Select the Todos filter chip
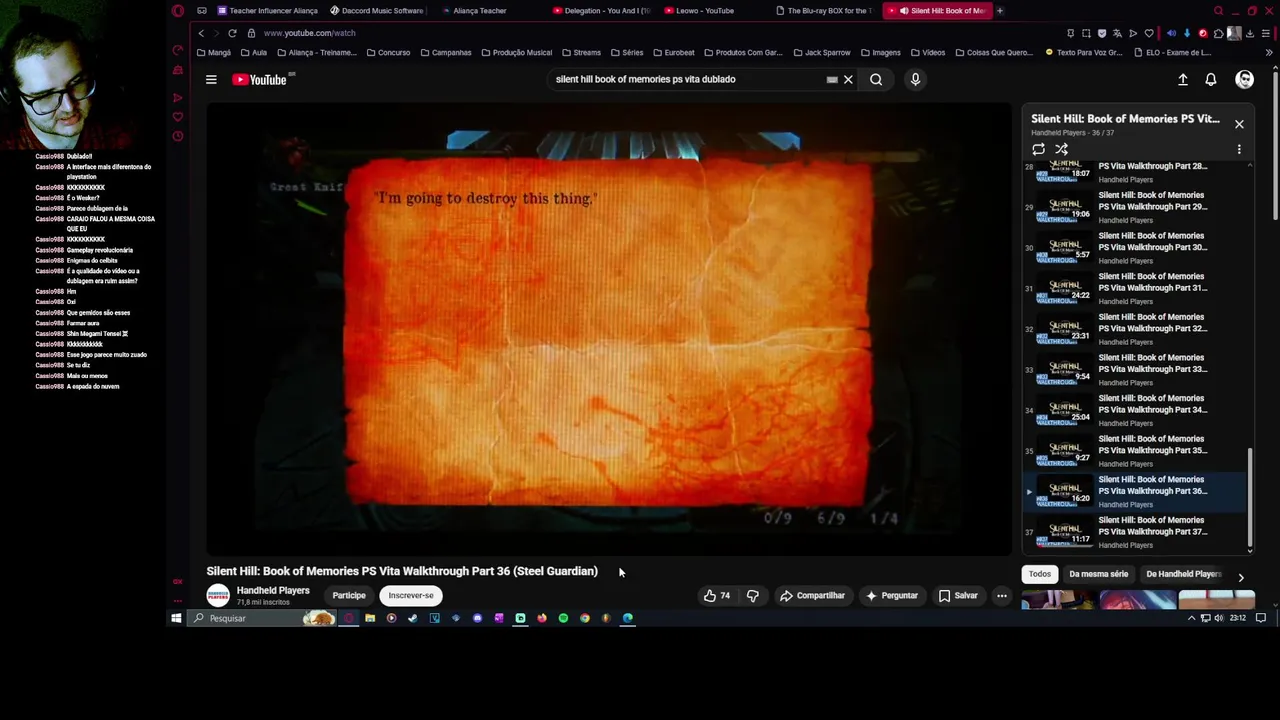The height and width of the screenshot is (720, 1280). click(1040, 574)
